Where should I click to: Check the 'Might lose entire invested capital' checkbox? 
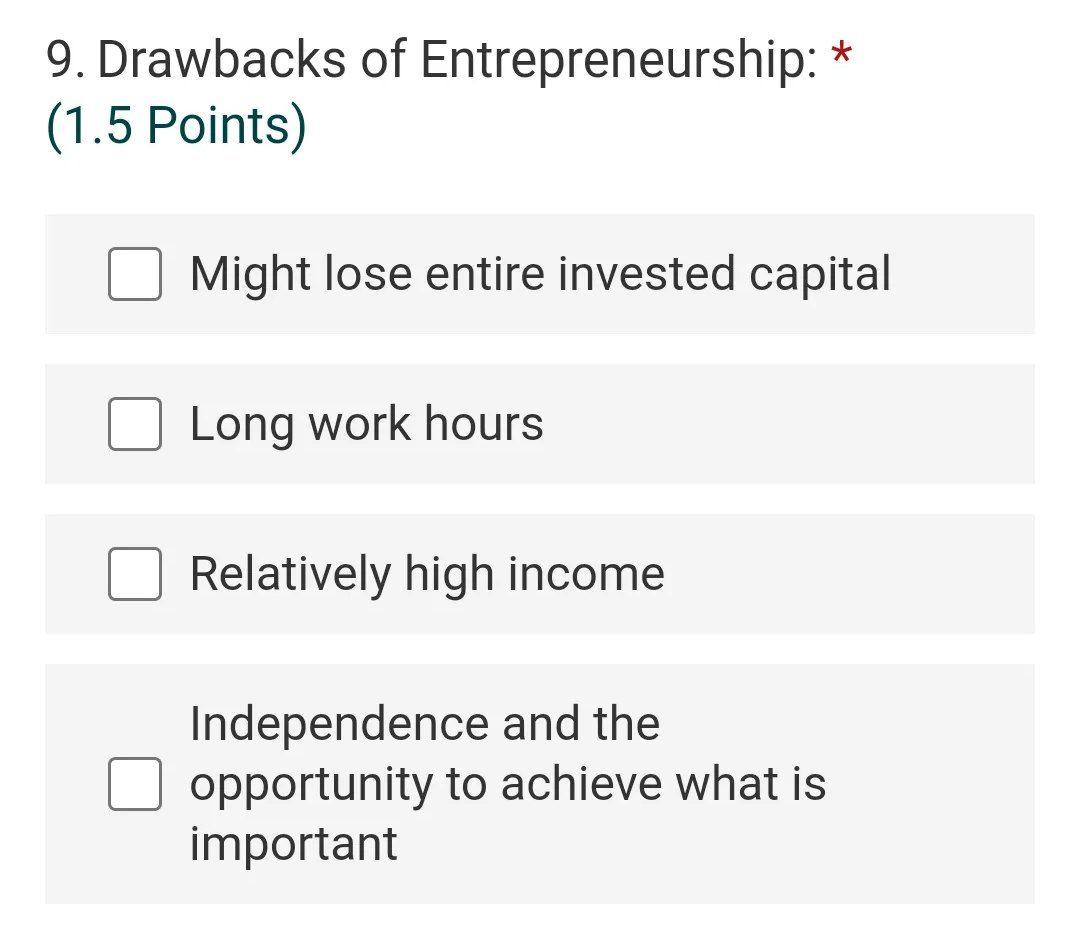[135, 274]
